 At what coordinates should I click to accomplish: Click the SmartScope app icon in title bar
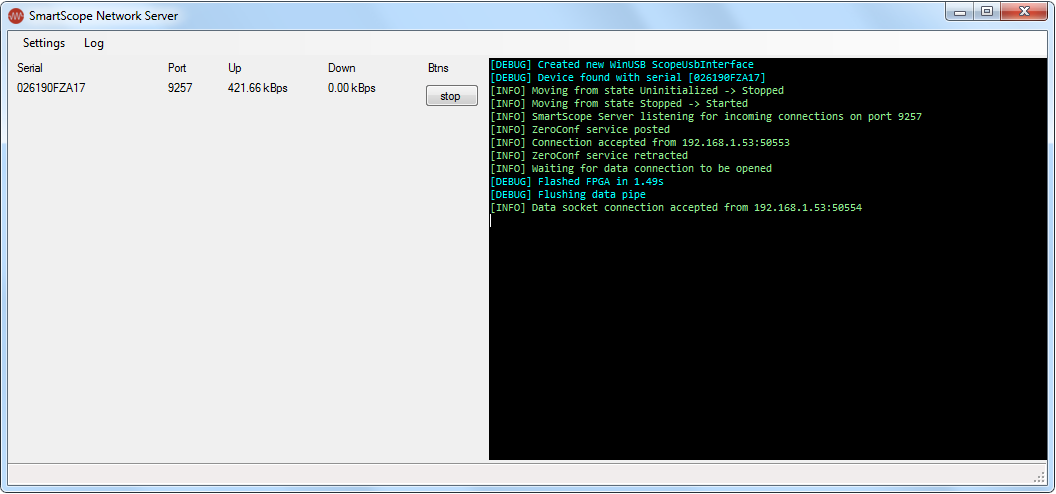(16, 16)
